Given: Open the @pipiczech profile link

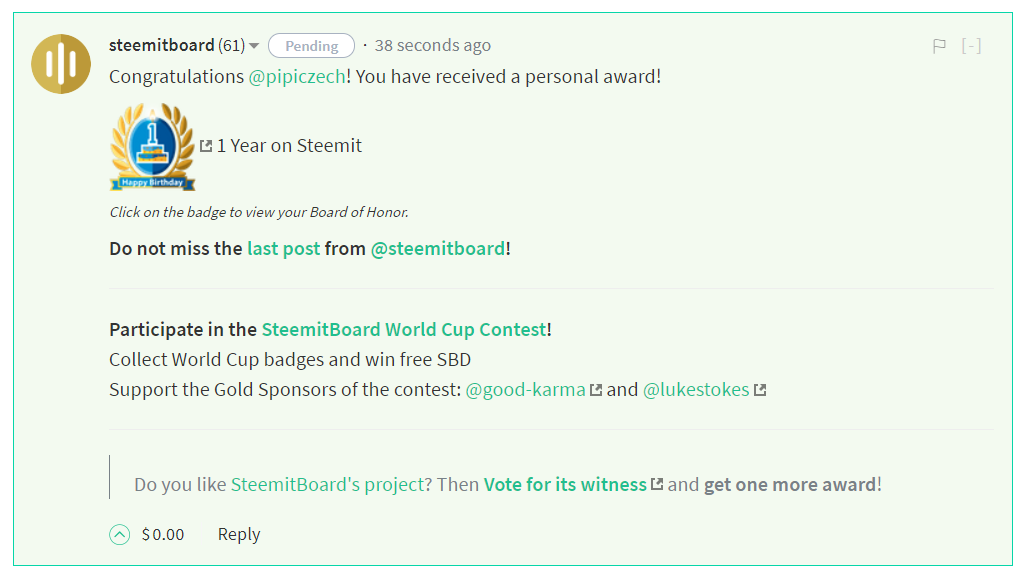Looking at the screenshot, I should coord(297,77).
